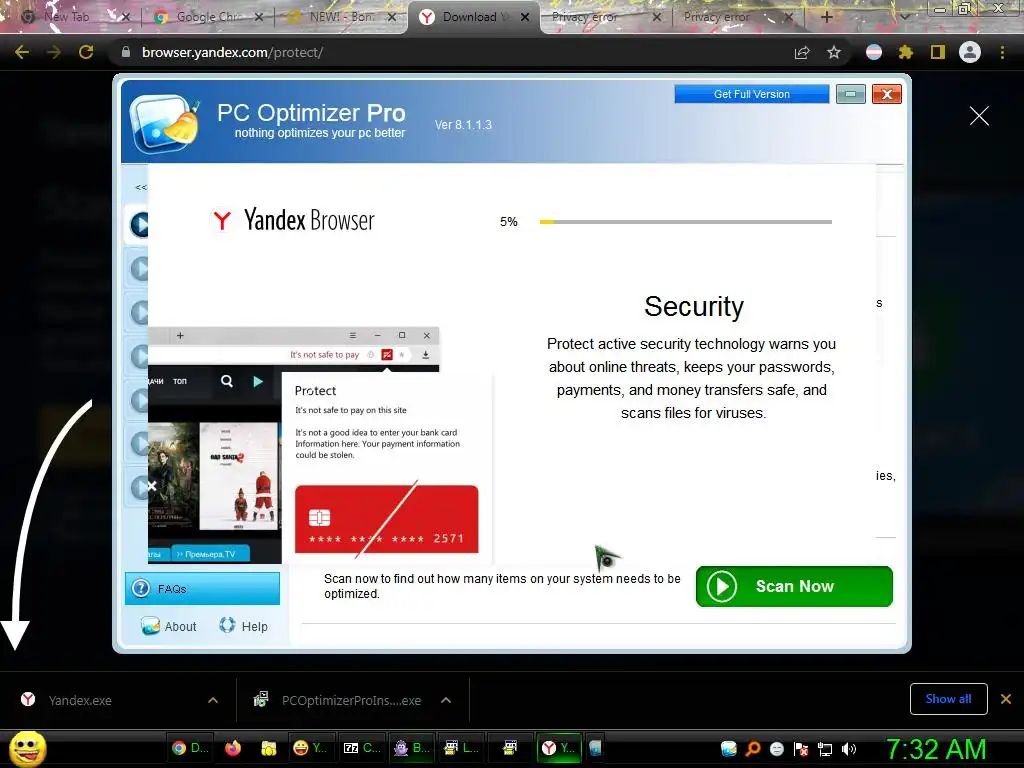Screen dimensions: 1024x768
Task: Close the New Tab tab
Action: pos(125,17)
